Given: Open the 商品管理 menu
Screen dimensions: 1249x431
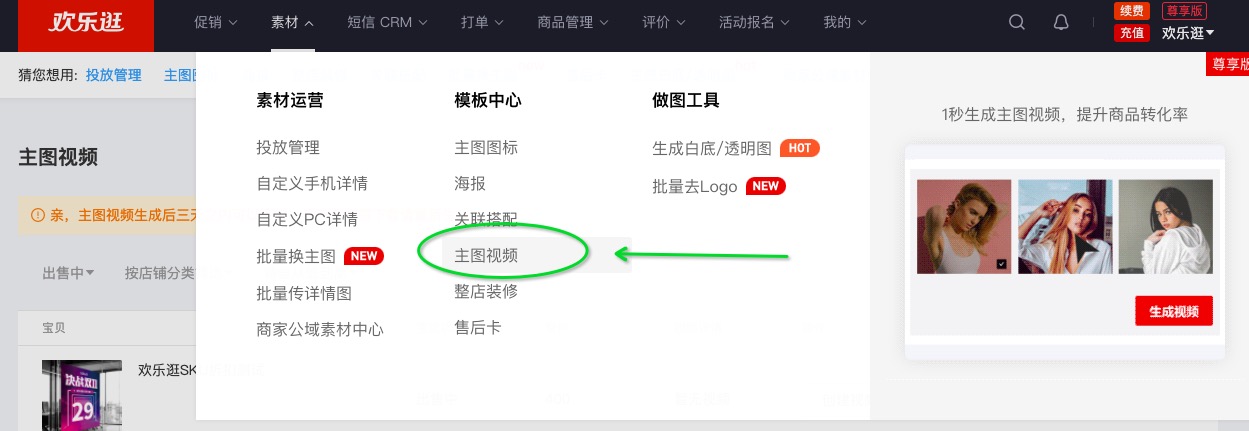Looking at the screenshot, I should click(578, 22).
